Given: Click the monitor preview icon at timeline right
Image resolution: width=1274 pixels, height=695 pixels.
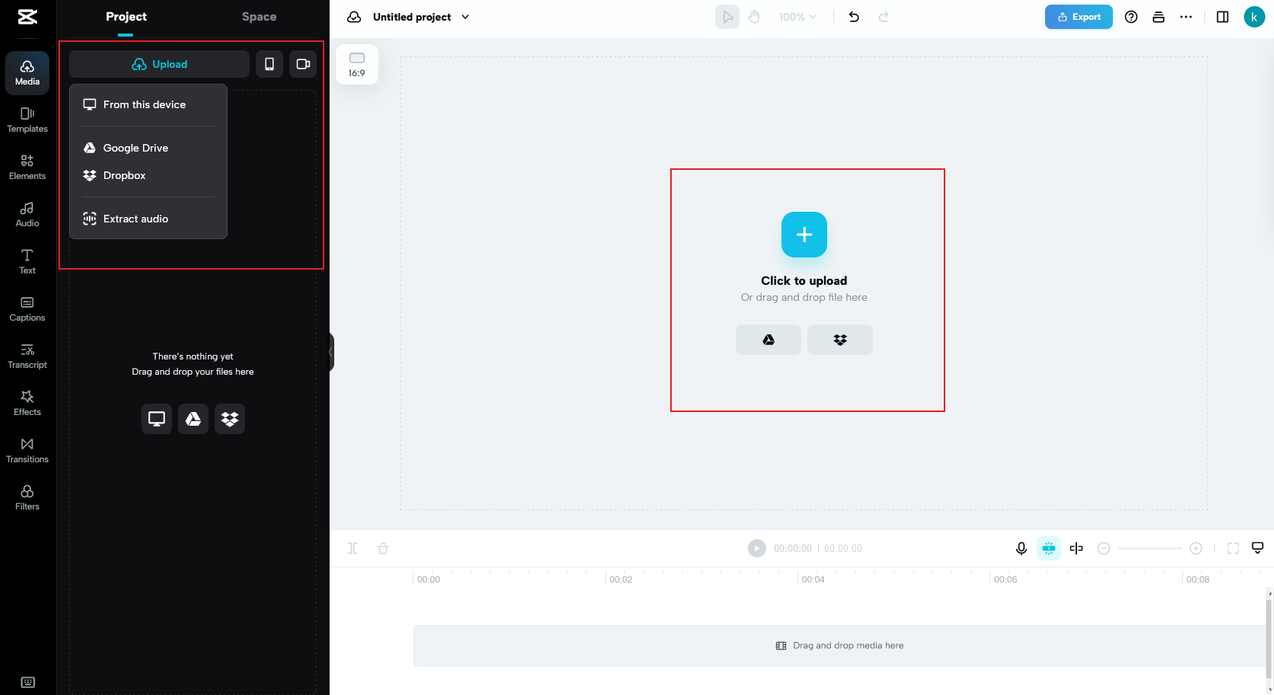Looking at the screenshot, I should [x=1258, y=548].
